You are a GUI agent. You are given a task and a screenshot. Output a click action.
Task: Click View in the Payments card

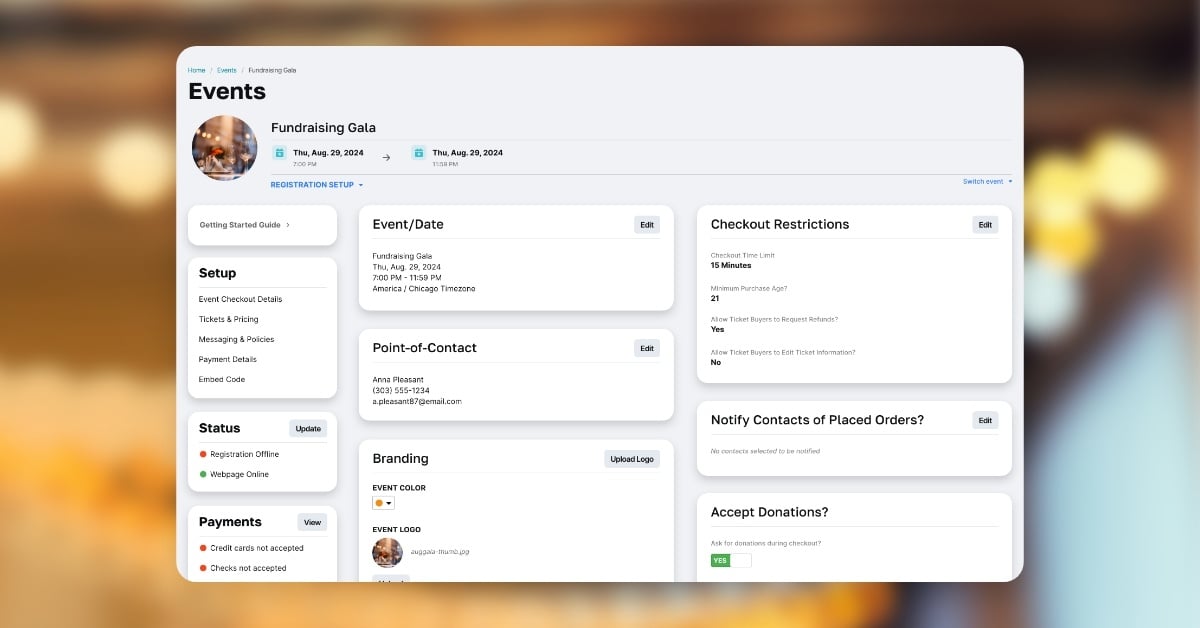(312, 522)
